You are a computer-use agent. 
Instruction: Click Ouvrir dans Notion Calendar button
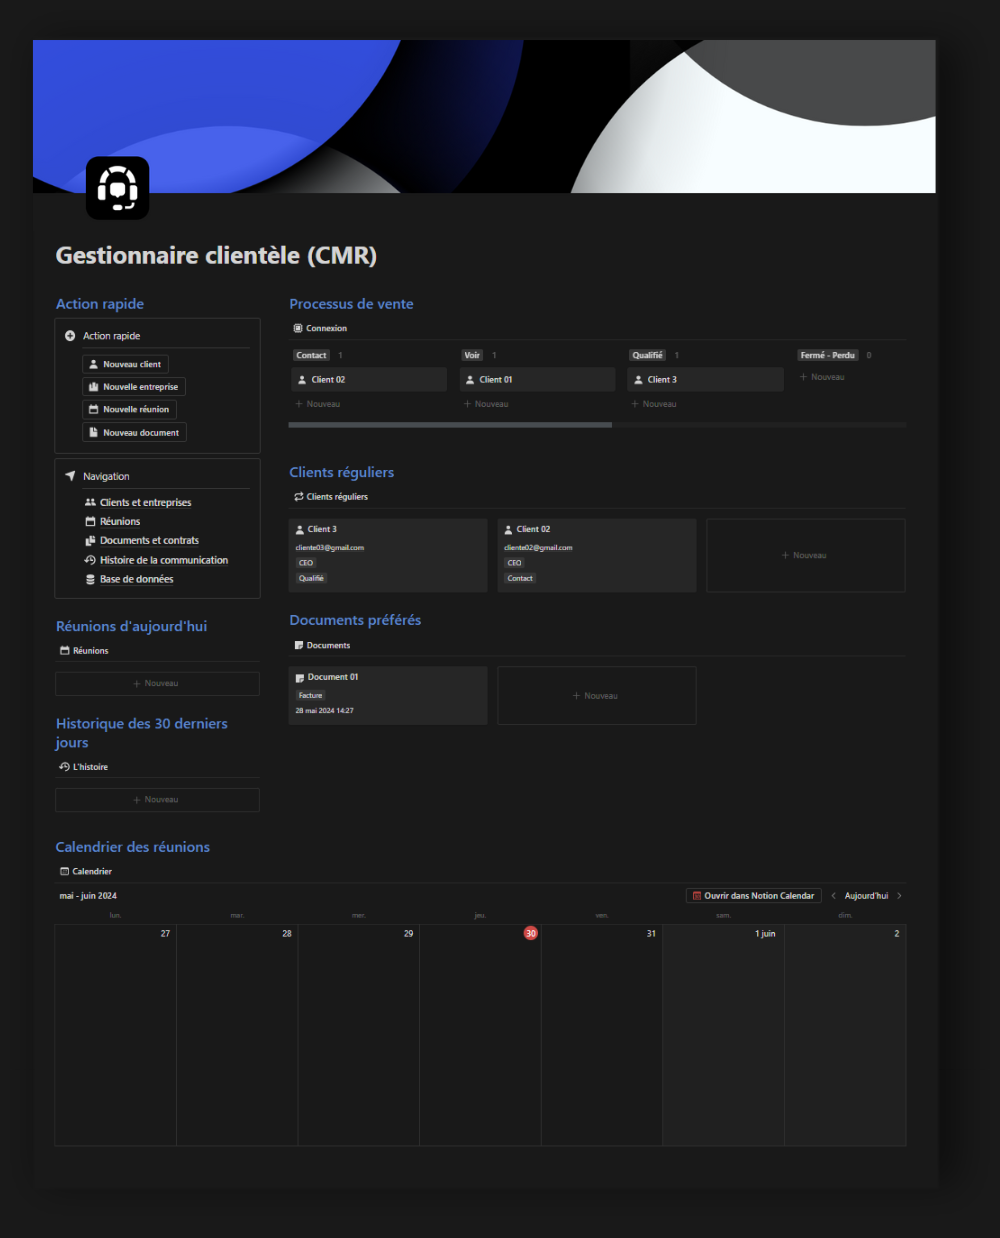click(x=754, y=896)
